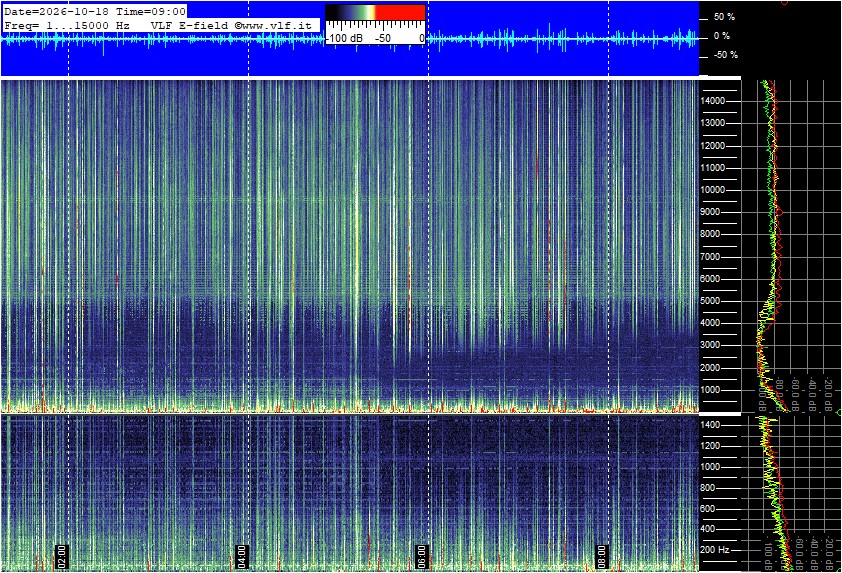The width and height of the screenshot is (842, 573).
Task: Click the 10000 frequency axis label
Action: pos(713,190)
